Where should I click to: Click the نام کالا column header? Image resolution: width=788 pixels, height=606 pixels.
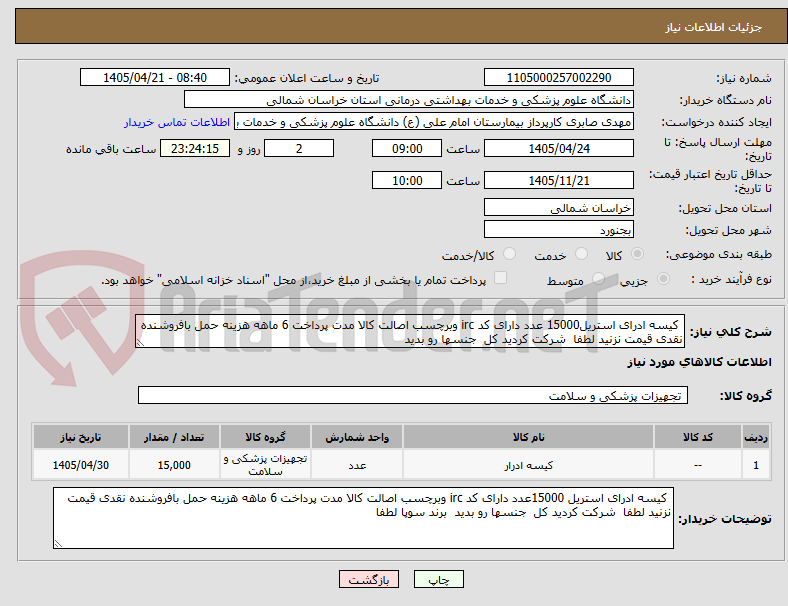click(x=528, y=437)
